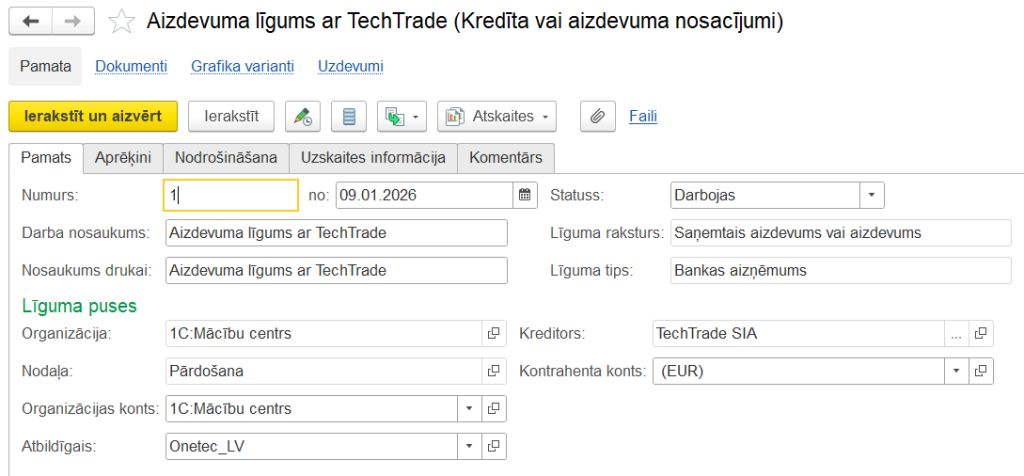Viewport: 1024px width, 476px height.
Task: Open the Atskaites reports menu
Action: [498, 117]
